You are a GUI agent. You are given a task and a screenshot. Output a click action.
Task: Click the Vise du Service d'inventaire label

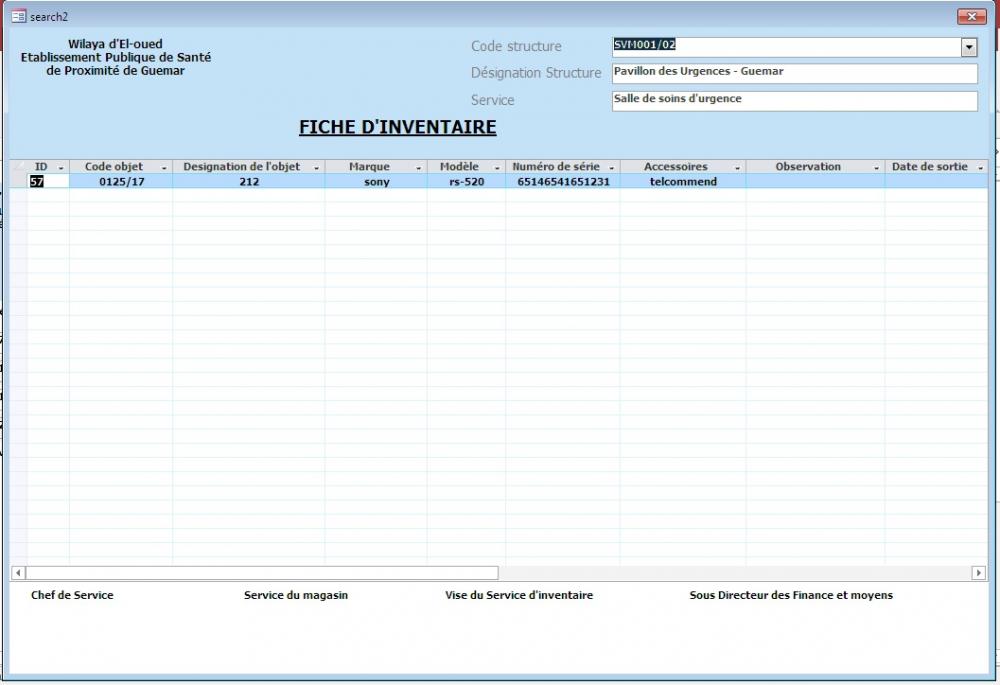pos(519,595)
